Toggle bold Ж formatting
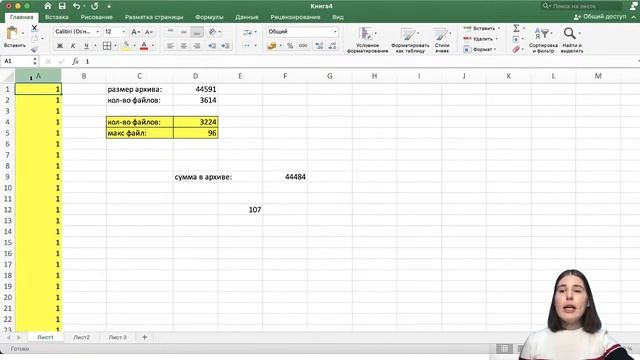The image size is (640, 360). pos(60,46)
